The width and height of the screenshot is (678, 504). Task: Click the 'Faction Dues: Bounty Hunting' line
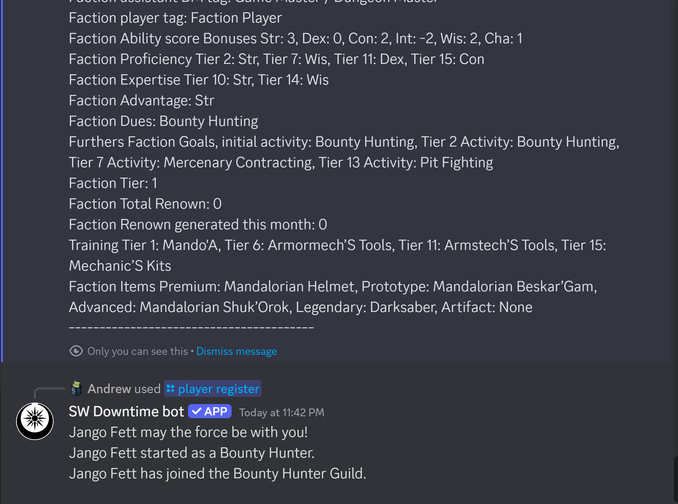163,121
